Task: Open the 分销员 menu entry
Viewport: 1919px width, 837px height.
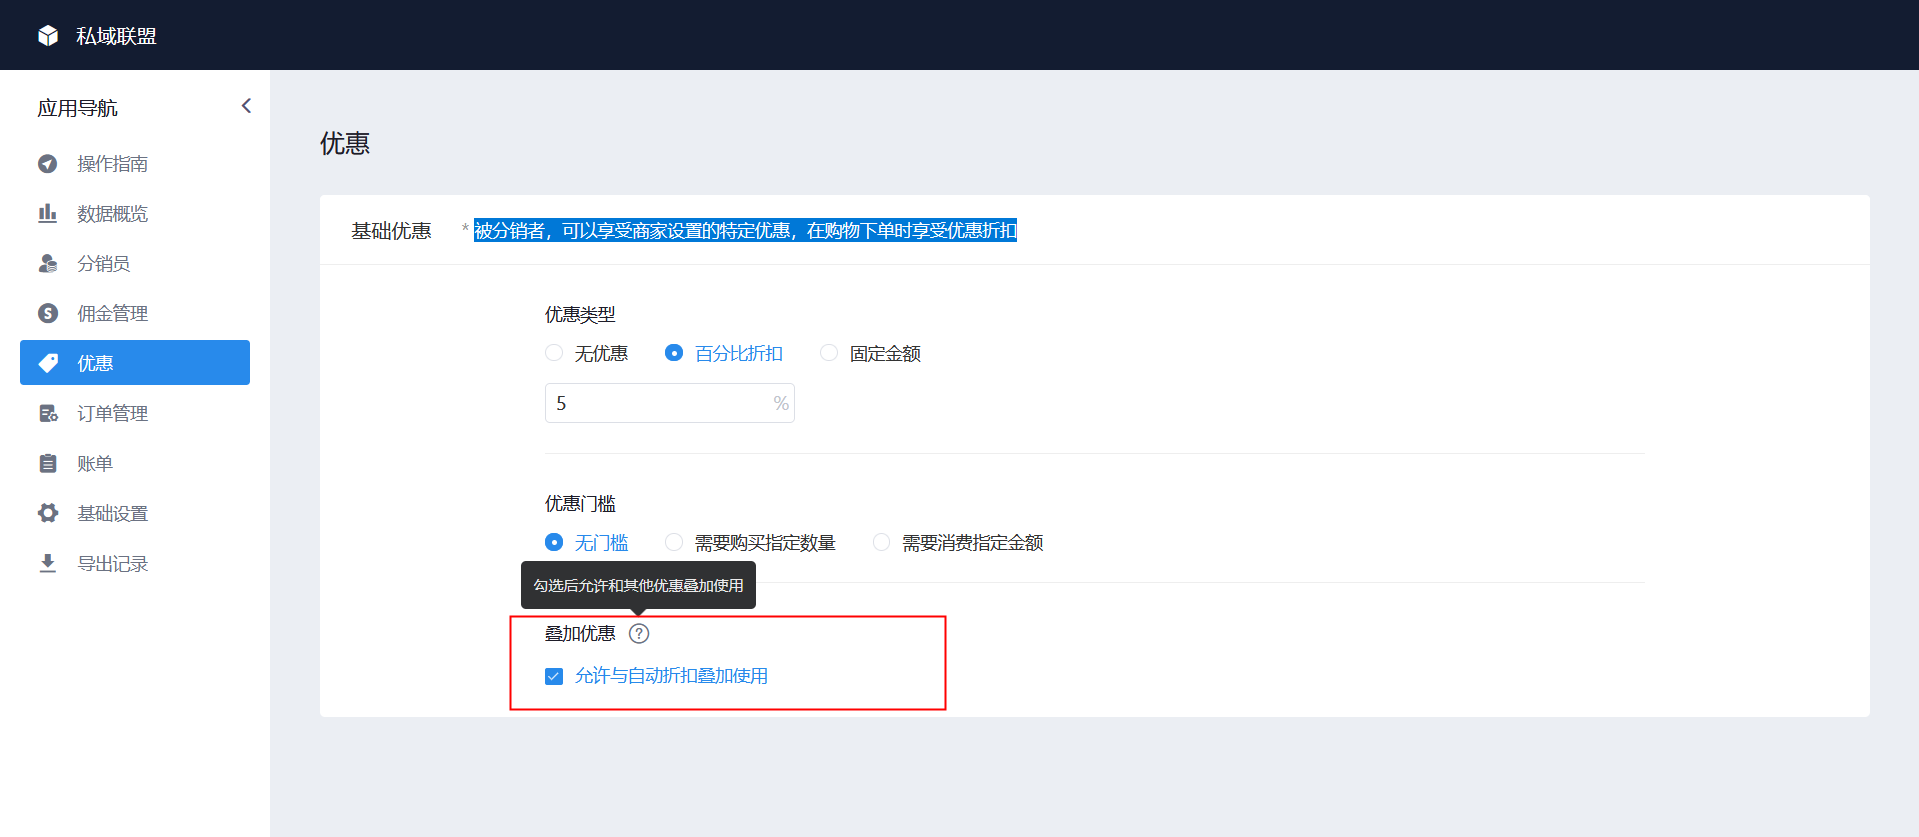Action: tap(135, 263)
